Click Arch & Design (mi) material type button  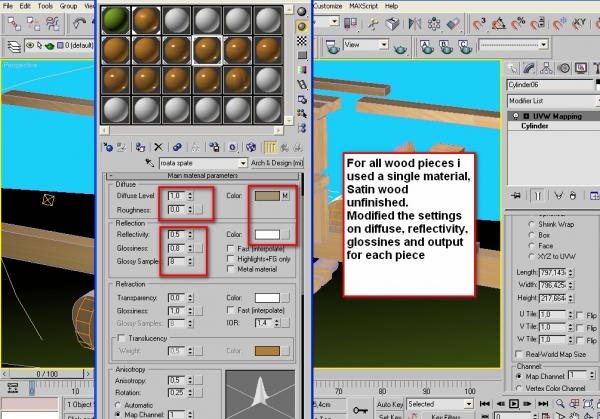tap(277, 163)
